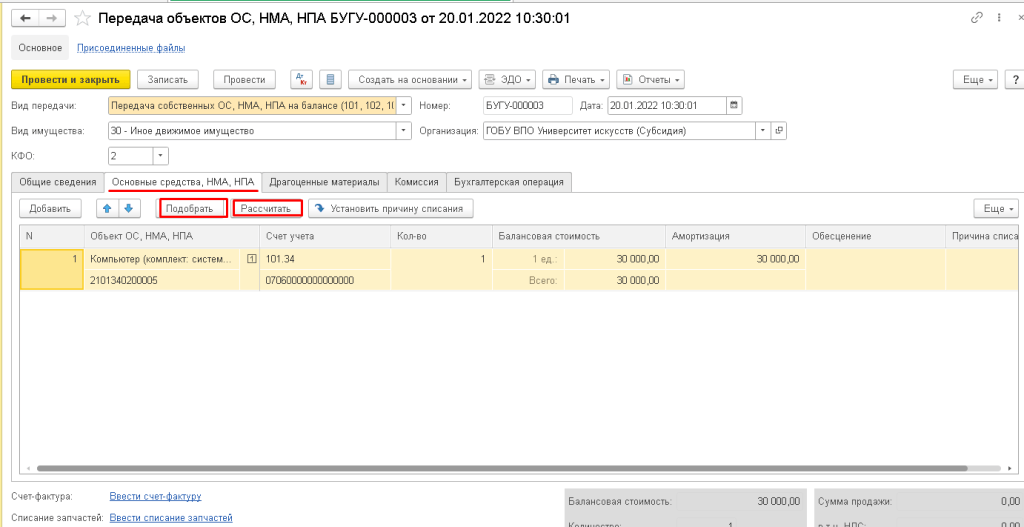Open the document structure list icon
This screenshot has height=527, width=1024.
tap(331, 80)
